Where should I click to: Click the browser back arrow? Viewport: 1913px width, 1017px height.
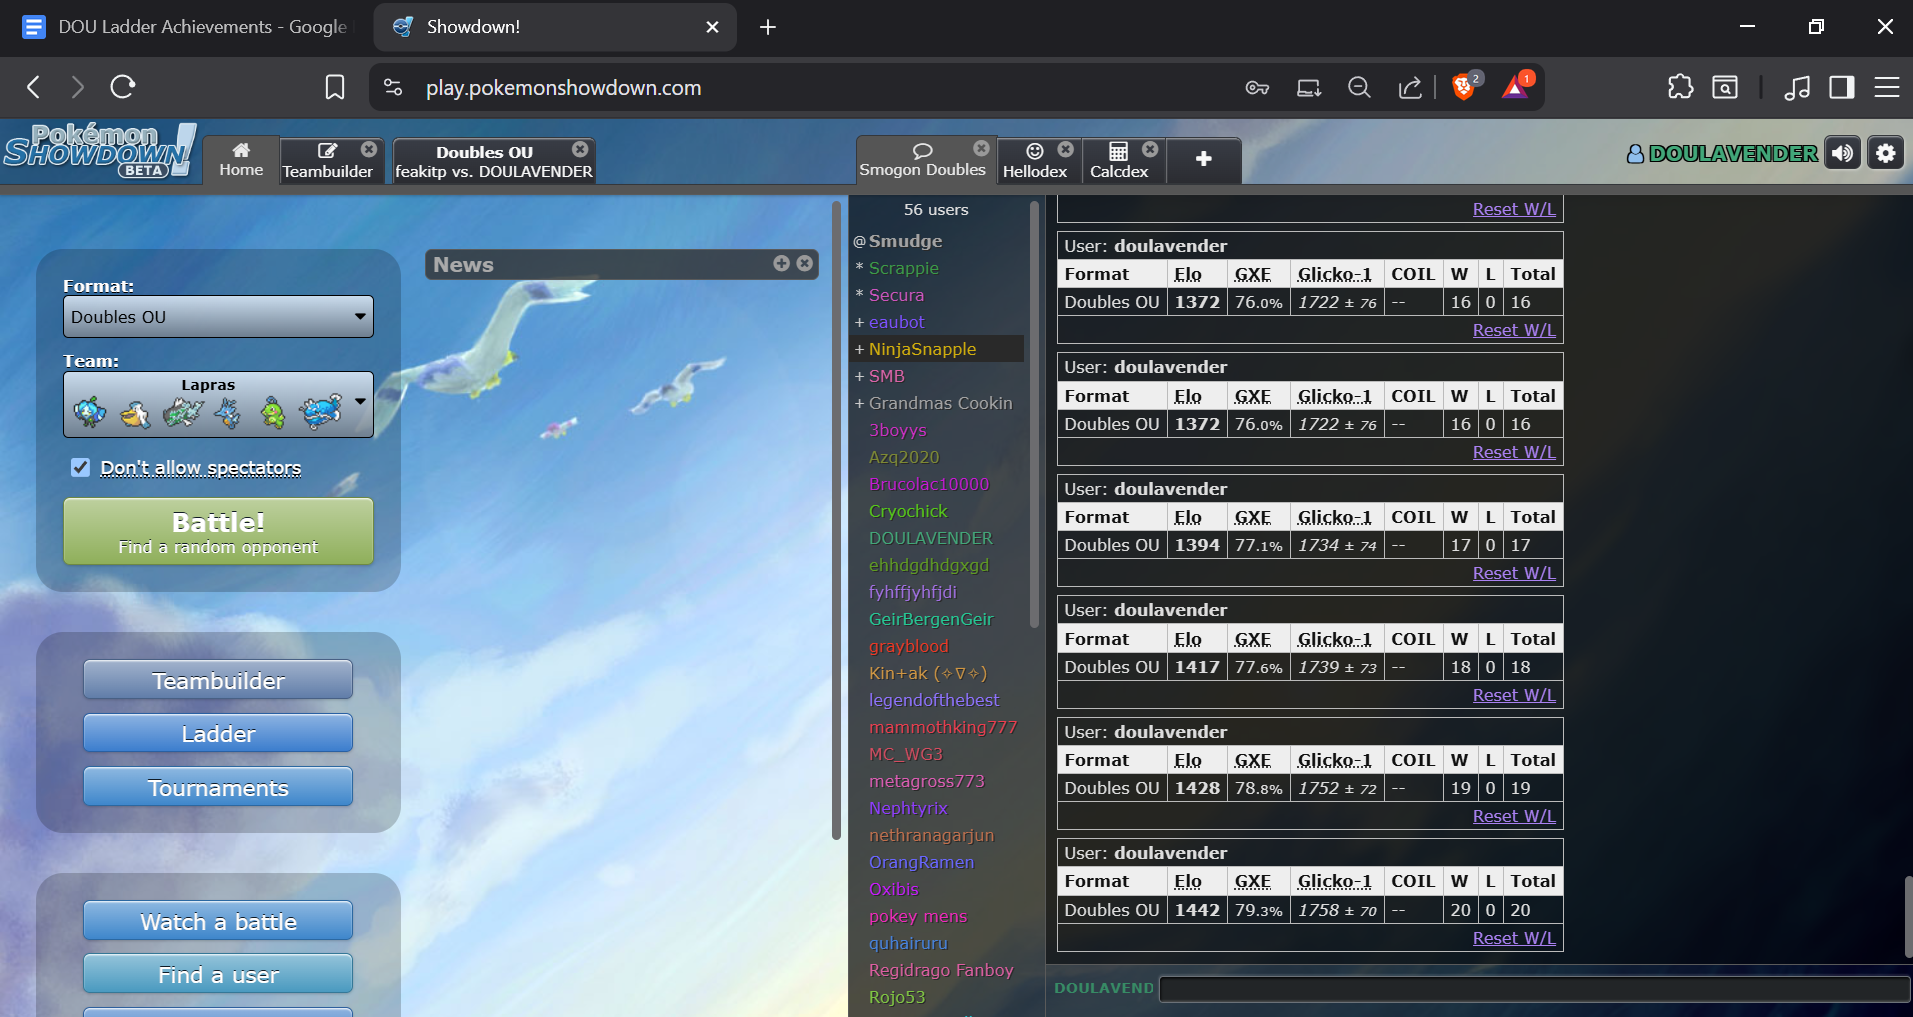tap(34, 87)
